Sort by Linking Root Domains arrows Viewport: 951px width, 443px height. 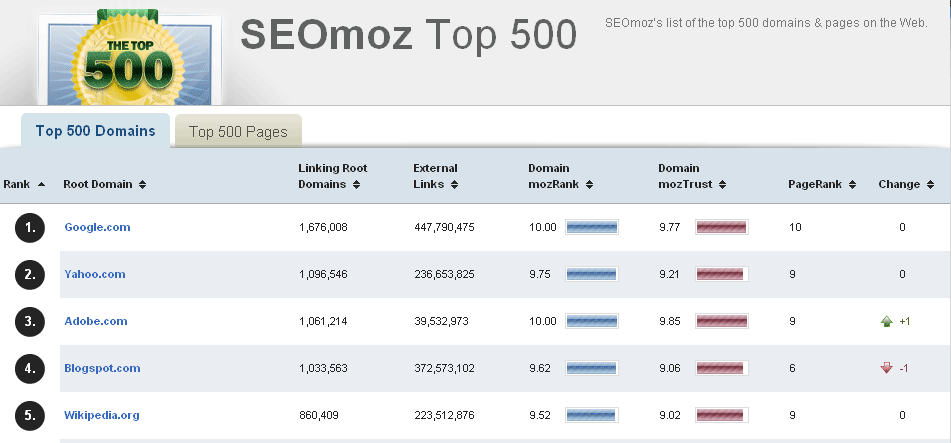tap(357, 184)
